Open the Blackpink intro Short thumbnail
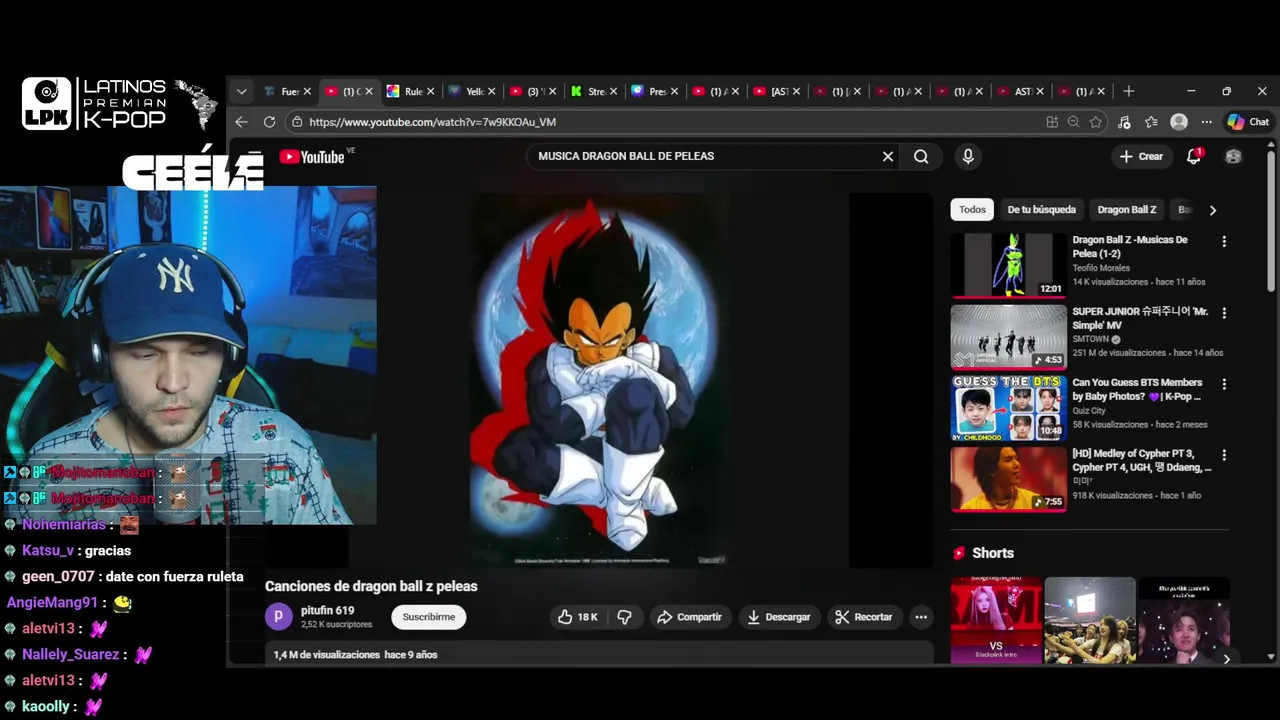This screenshot has width=1280, height=720. point(995,620)
